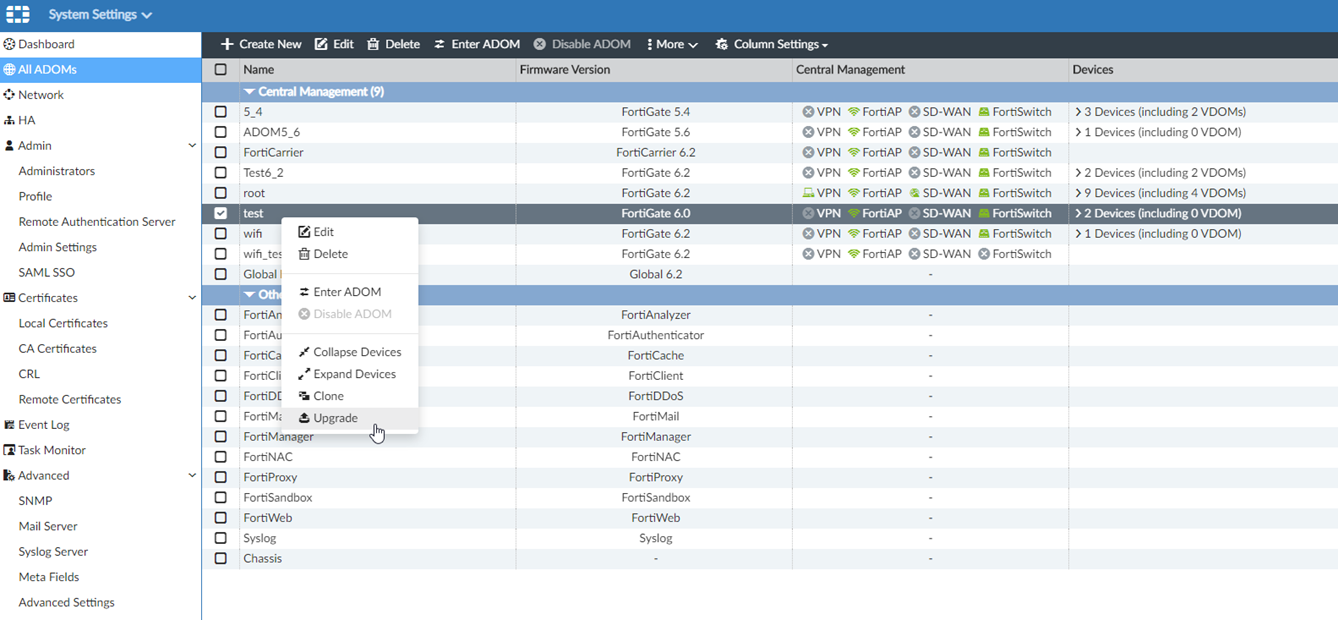
Task: Click the VPN icon in root row
Action: [808, 193]
